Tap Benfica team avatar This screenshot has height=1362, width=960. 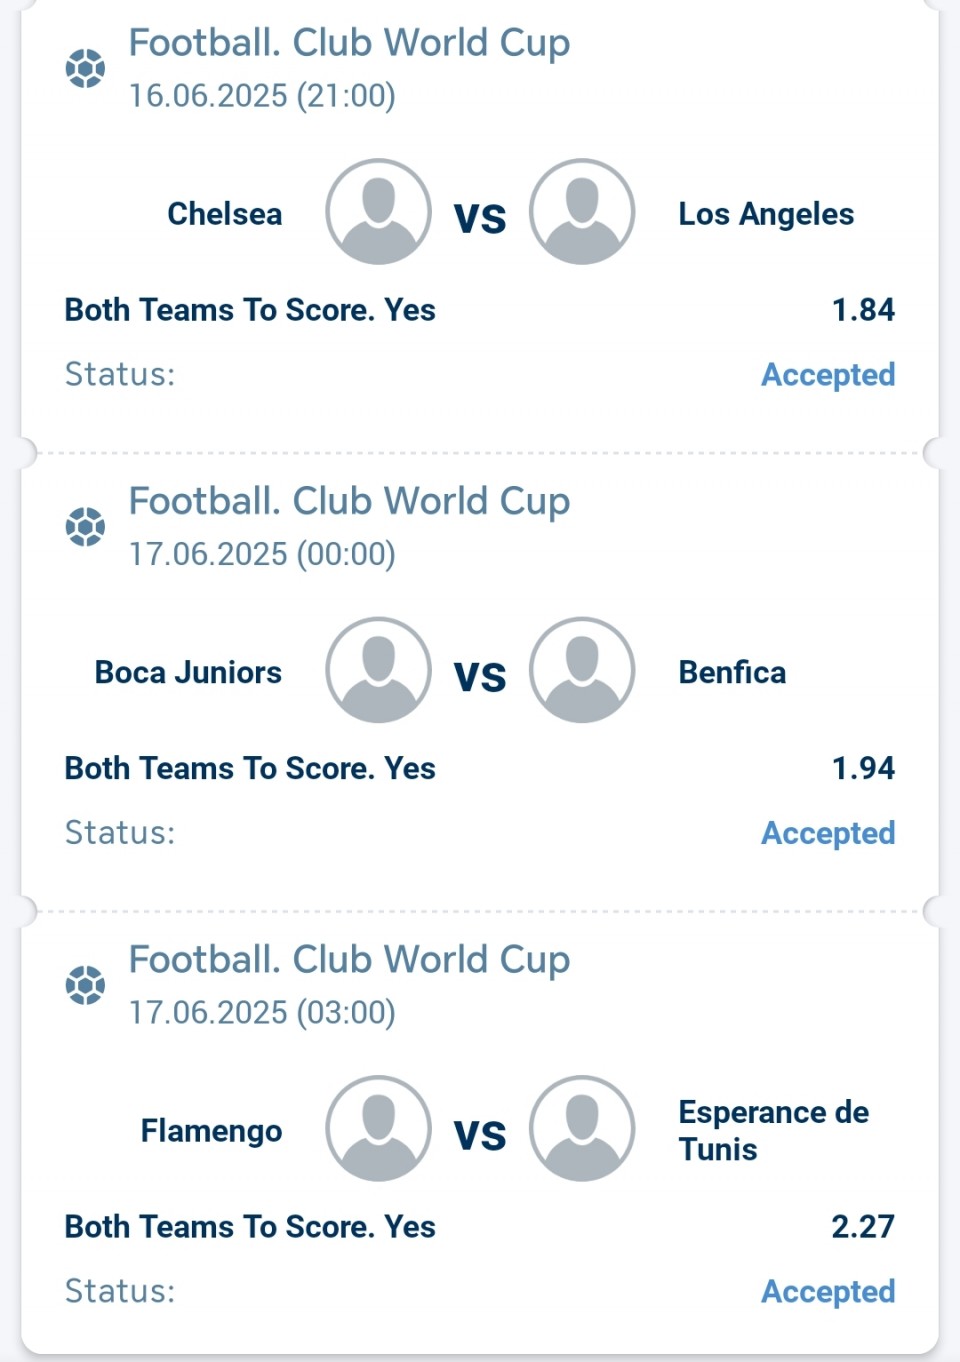point(582,670)
